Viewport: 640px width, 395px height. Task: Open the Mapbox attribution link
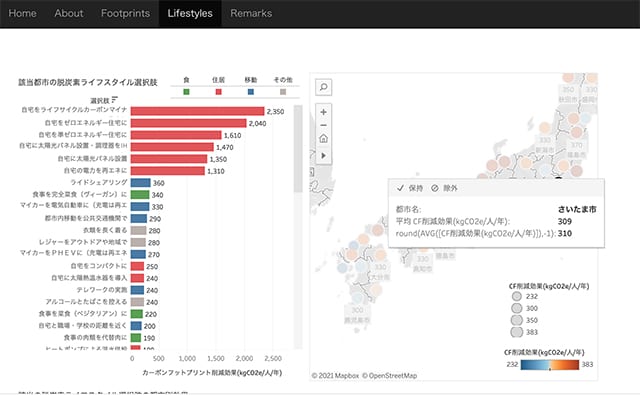tap(335, 375)
